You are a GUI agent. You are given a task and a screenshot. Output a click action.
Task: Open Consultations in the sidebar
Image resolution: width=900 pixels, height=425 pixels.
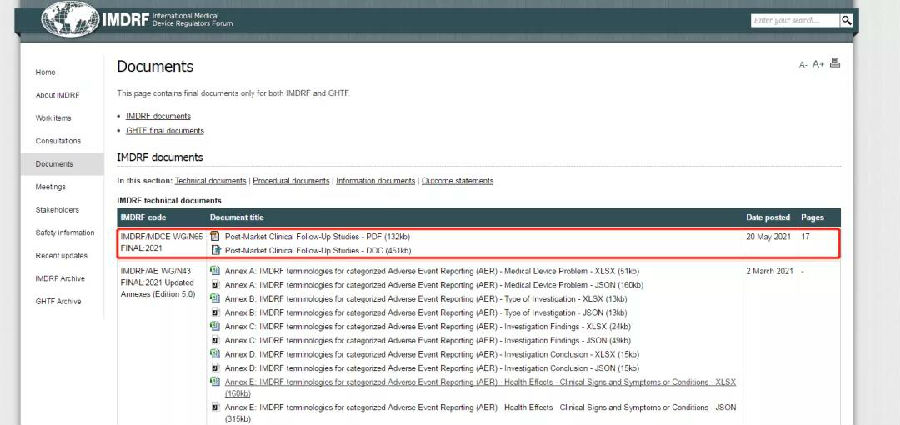pyautogui.click(x=58, y=141)
